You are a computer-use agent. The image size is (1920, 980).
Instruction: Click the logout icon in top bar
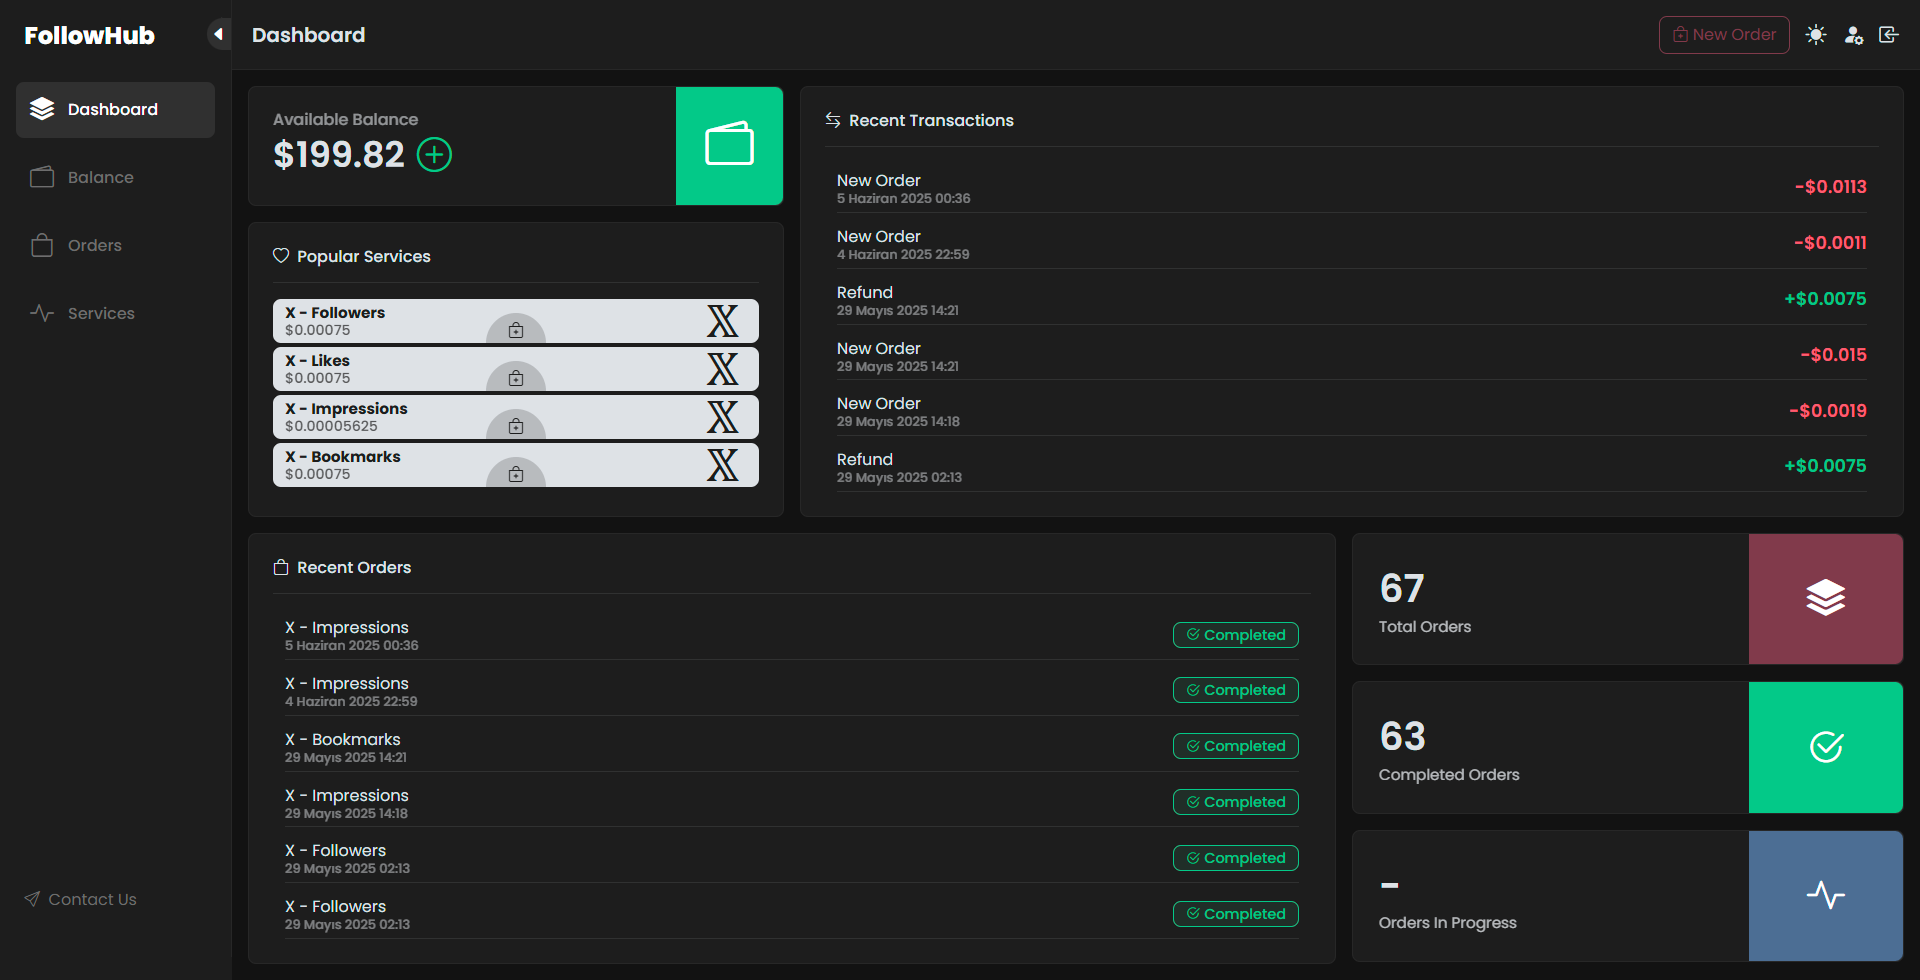pyautogui.click(x=1889, y=34)
